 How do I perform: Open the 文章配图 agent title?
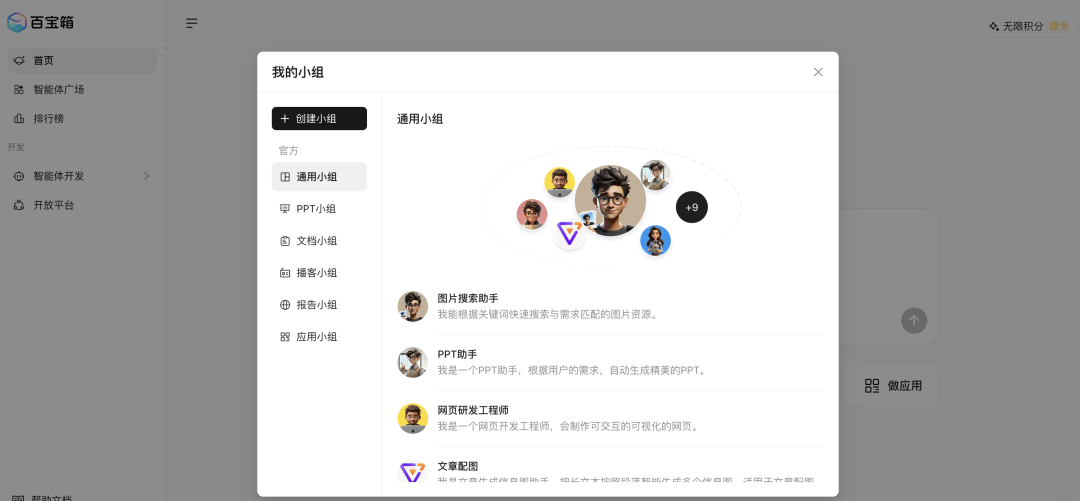click(457, 467)
